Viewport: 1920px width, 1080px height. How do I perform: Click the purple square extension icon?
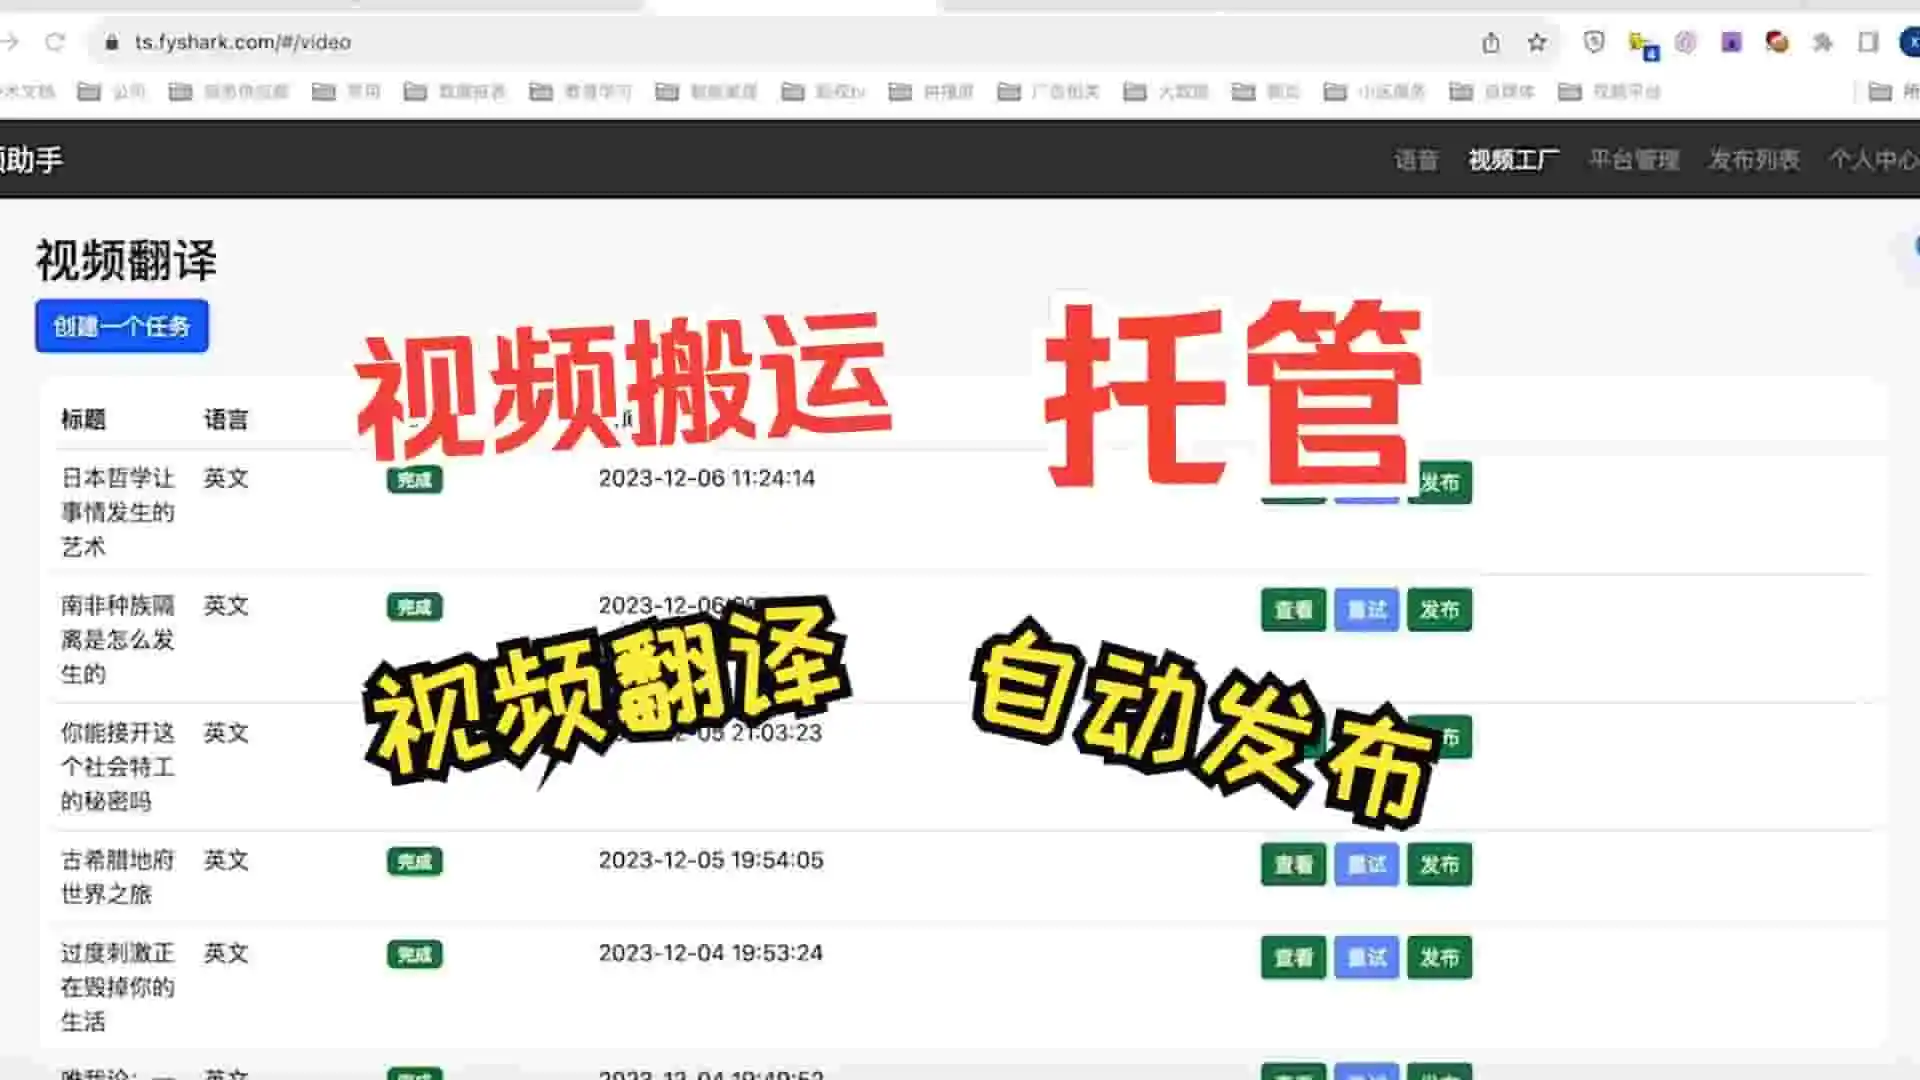(x=1731, y=42)
